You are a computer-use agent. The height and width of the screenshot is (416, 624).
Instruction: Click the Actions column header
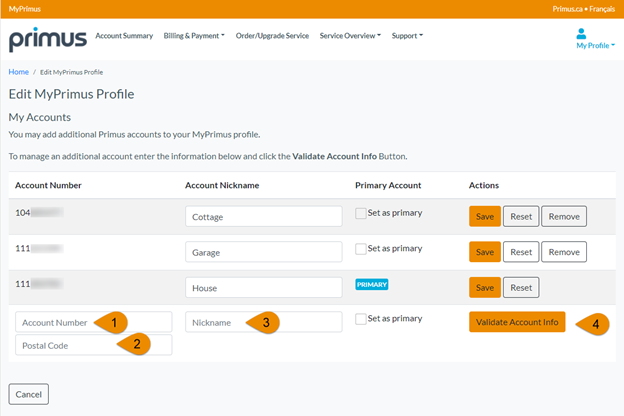tap(484, 185)
